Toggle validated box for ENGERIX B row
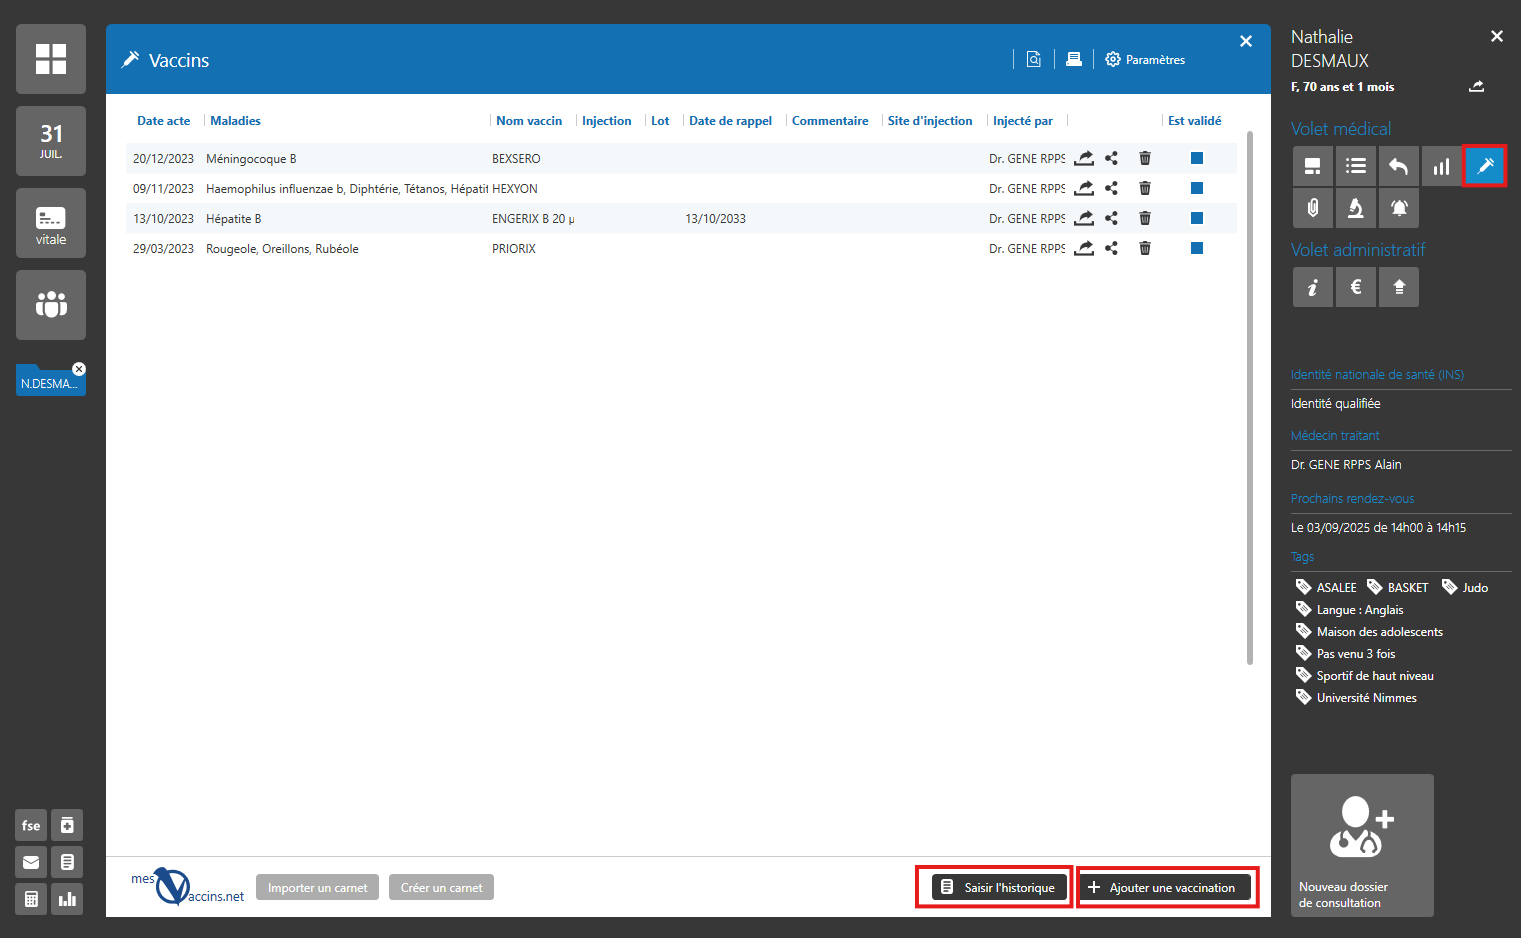 coord(1196,218)
